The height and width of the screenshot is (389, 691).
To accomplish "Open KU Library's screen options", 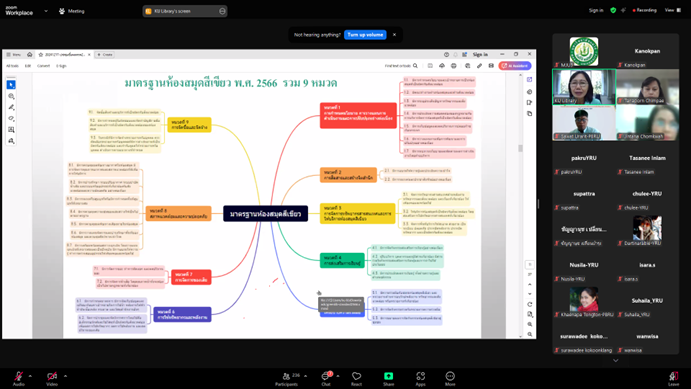I will coord(222,11).
